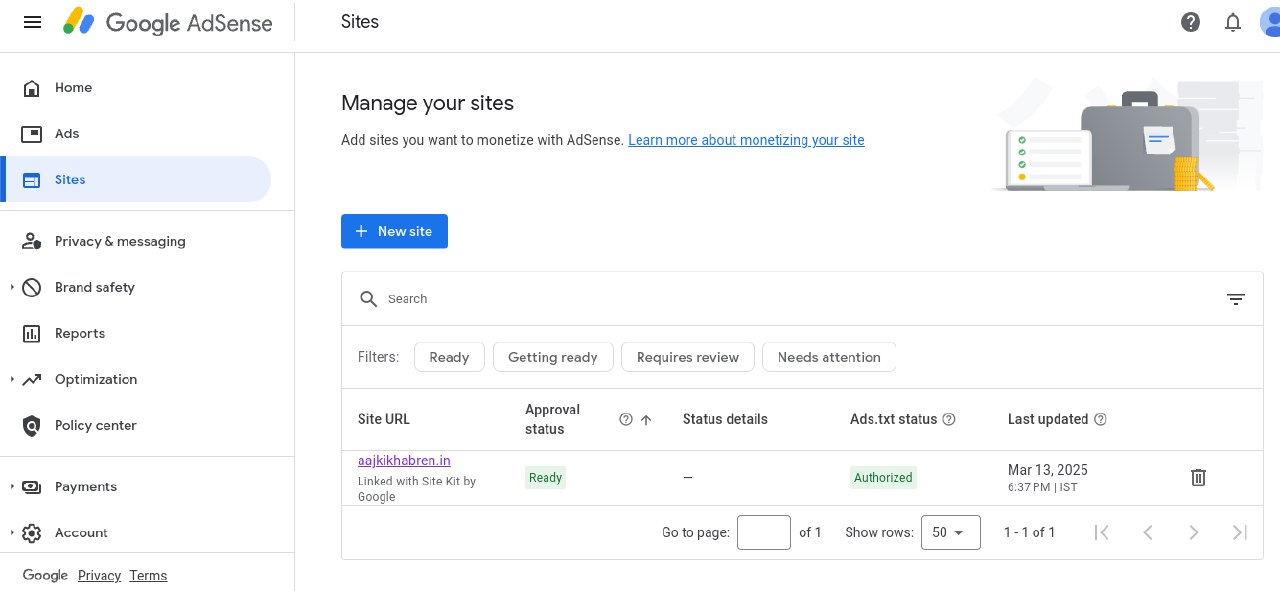Open Learn more about monetizing your site

click(x=746, y=140)
